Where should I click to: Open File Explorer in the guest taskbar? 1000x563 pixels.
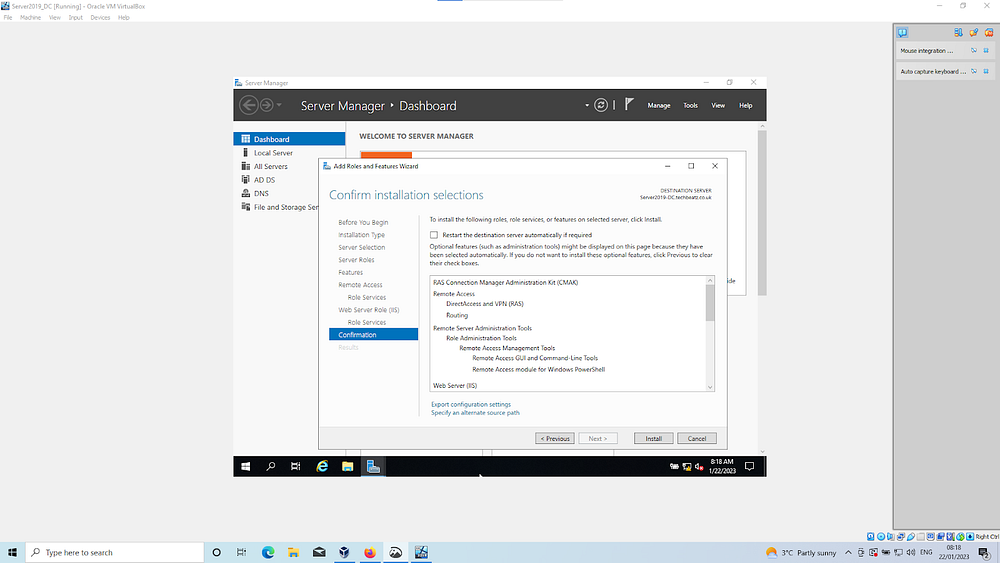(x=348, y=467)
